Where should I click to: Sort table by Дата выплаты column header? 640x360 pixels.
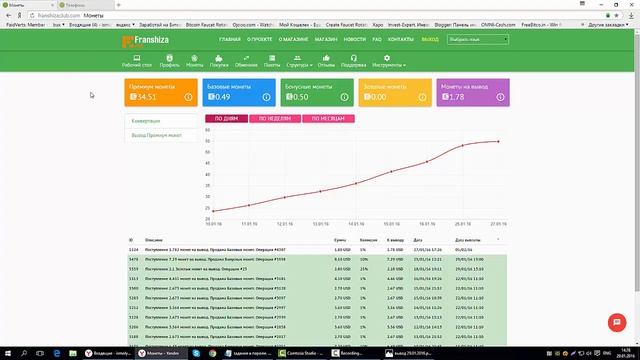pos(468,240)
